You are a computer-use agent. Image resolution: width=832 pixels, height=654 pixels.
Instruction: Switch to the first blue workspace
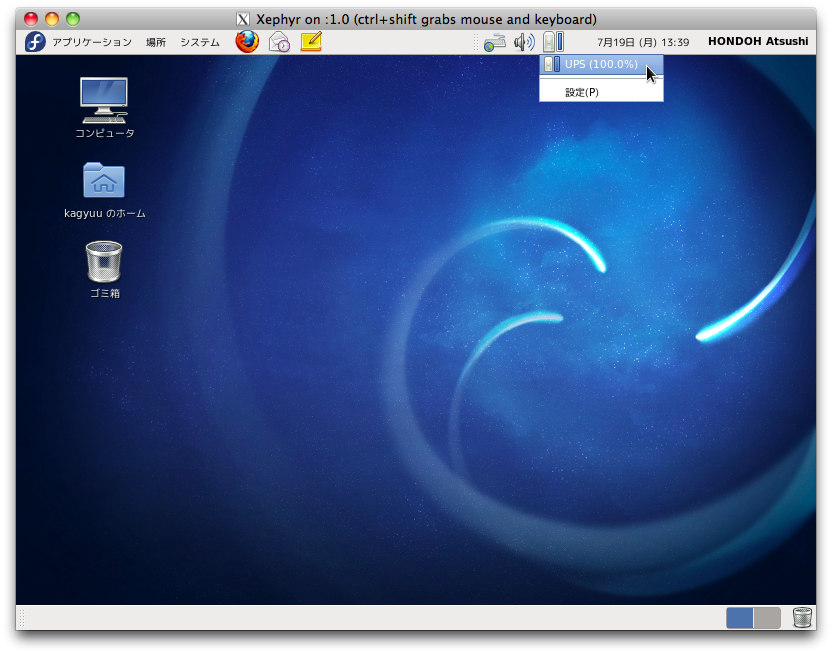740,618
